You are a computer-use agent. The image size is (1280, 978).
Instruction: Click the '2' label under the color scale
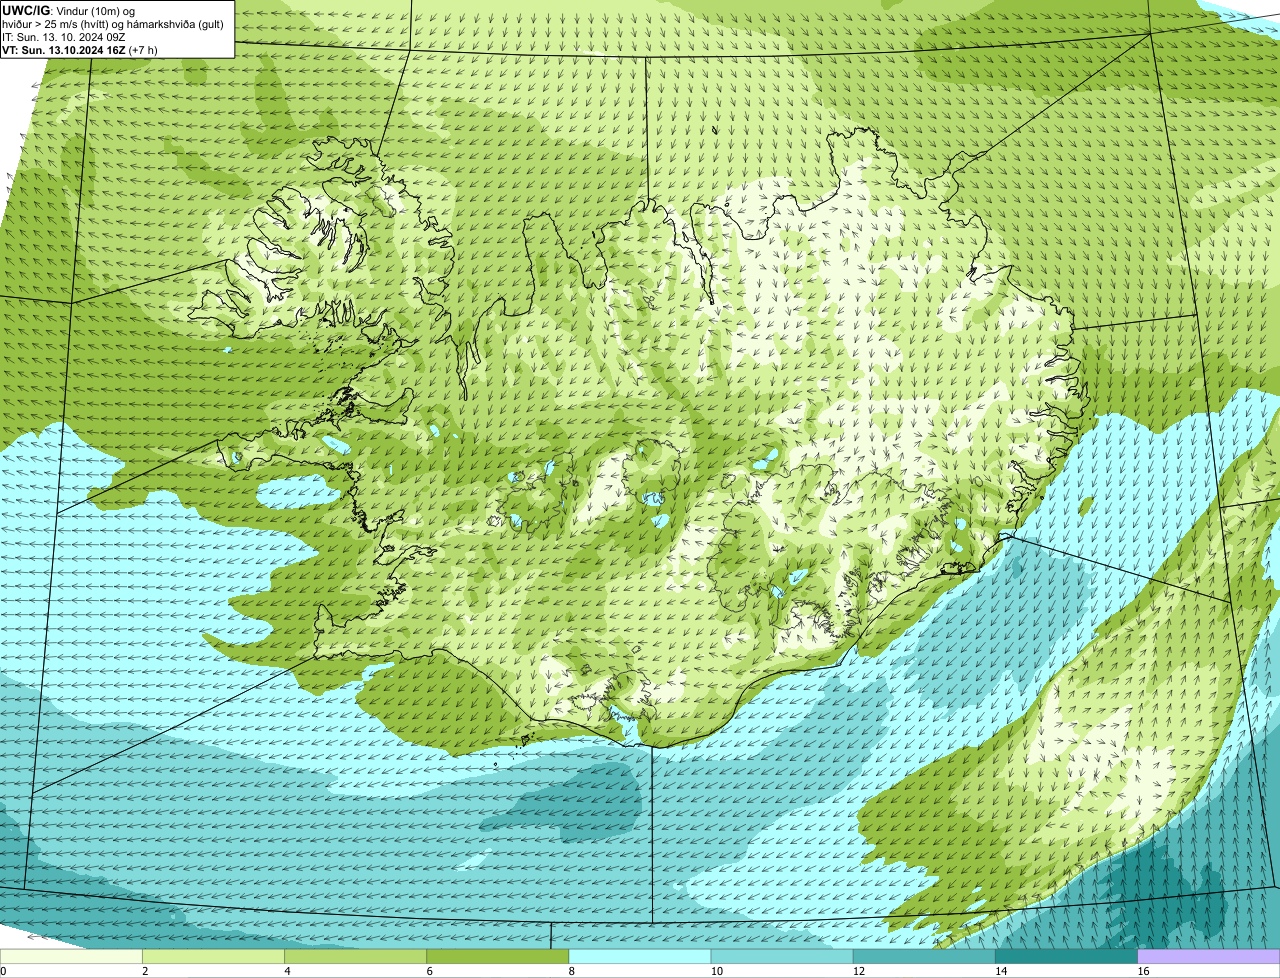145,971
